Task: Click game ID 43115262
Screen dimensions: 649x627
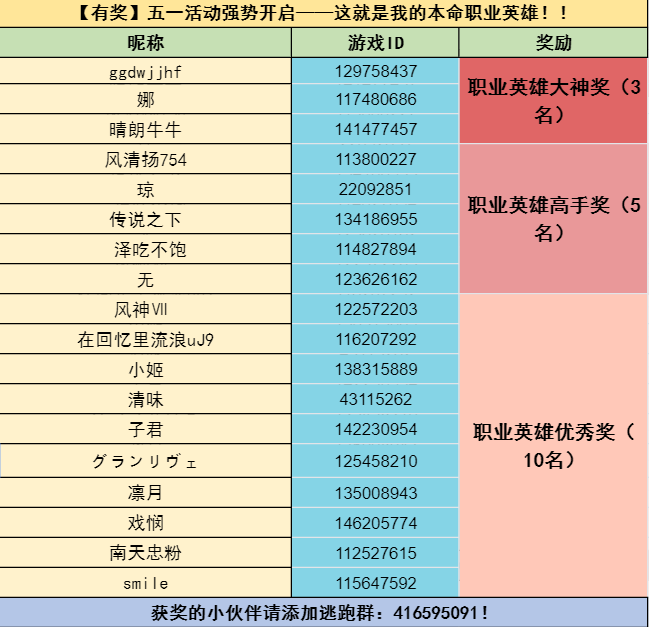Action: [x=375, y=399]
